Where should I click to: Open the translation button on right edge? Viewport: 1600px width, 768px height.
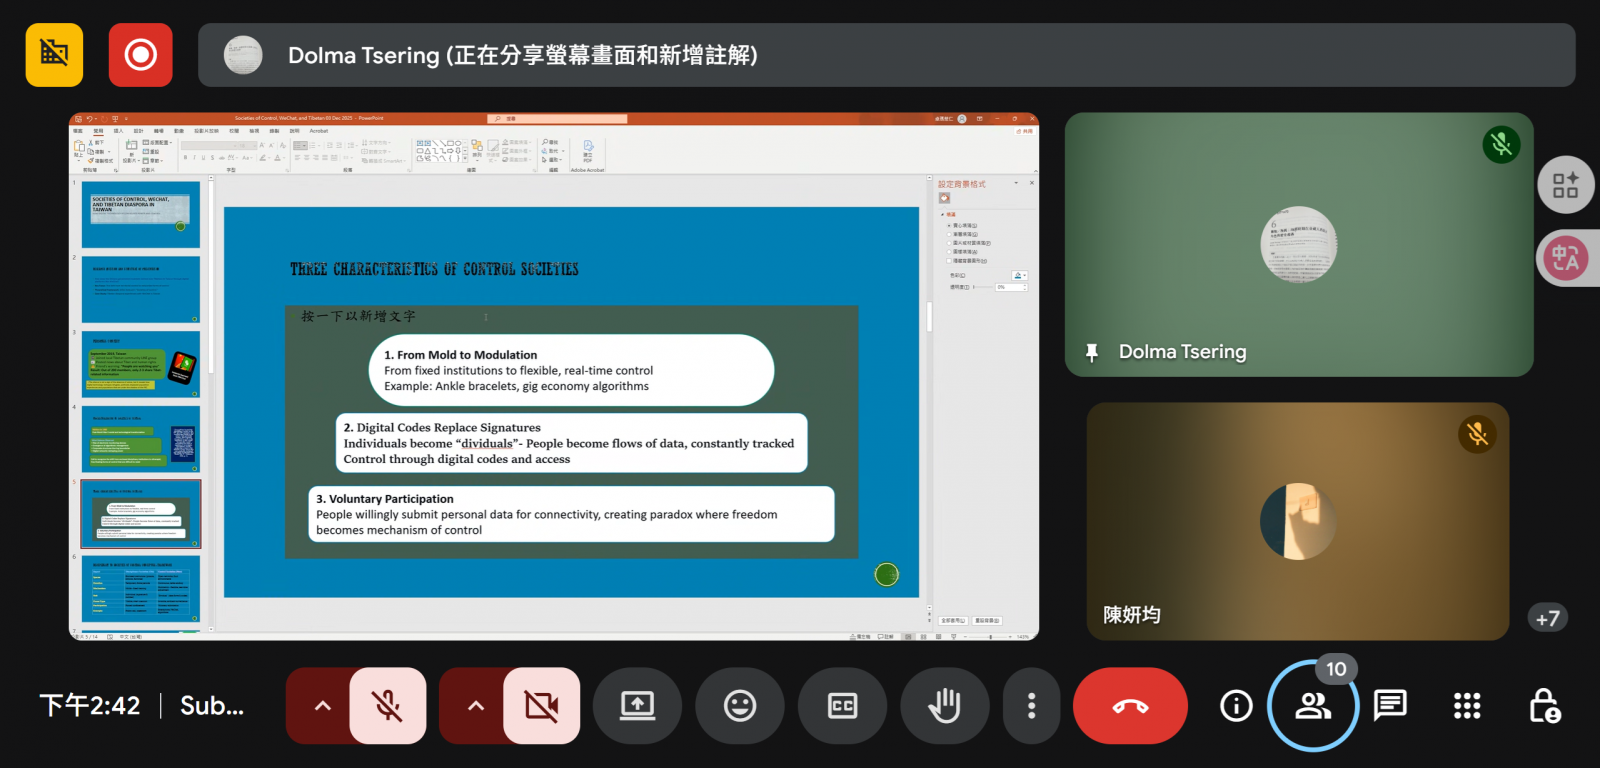(x=1565, y=258)
